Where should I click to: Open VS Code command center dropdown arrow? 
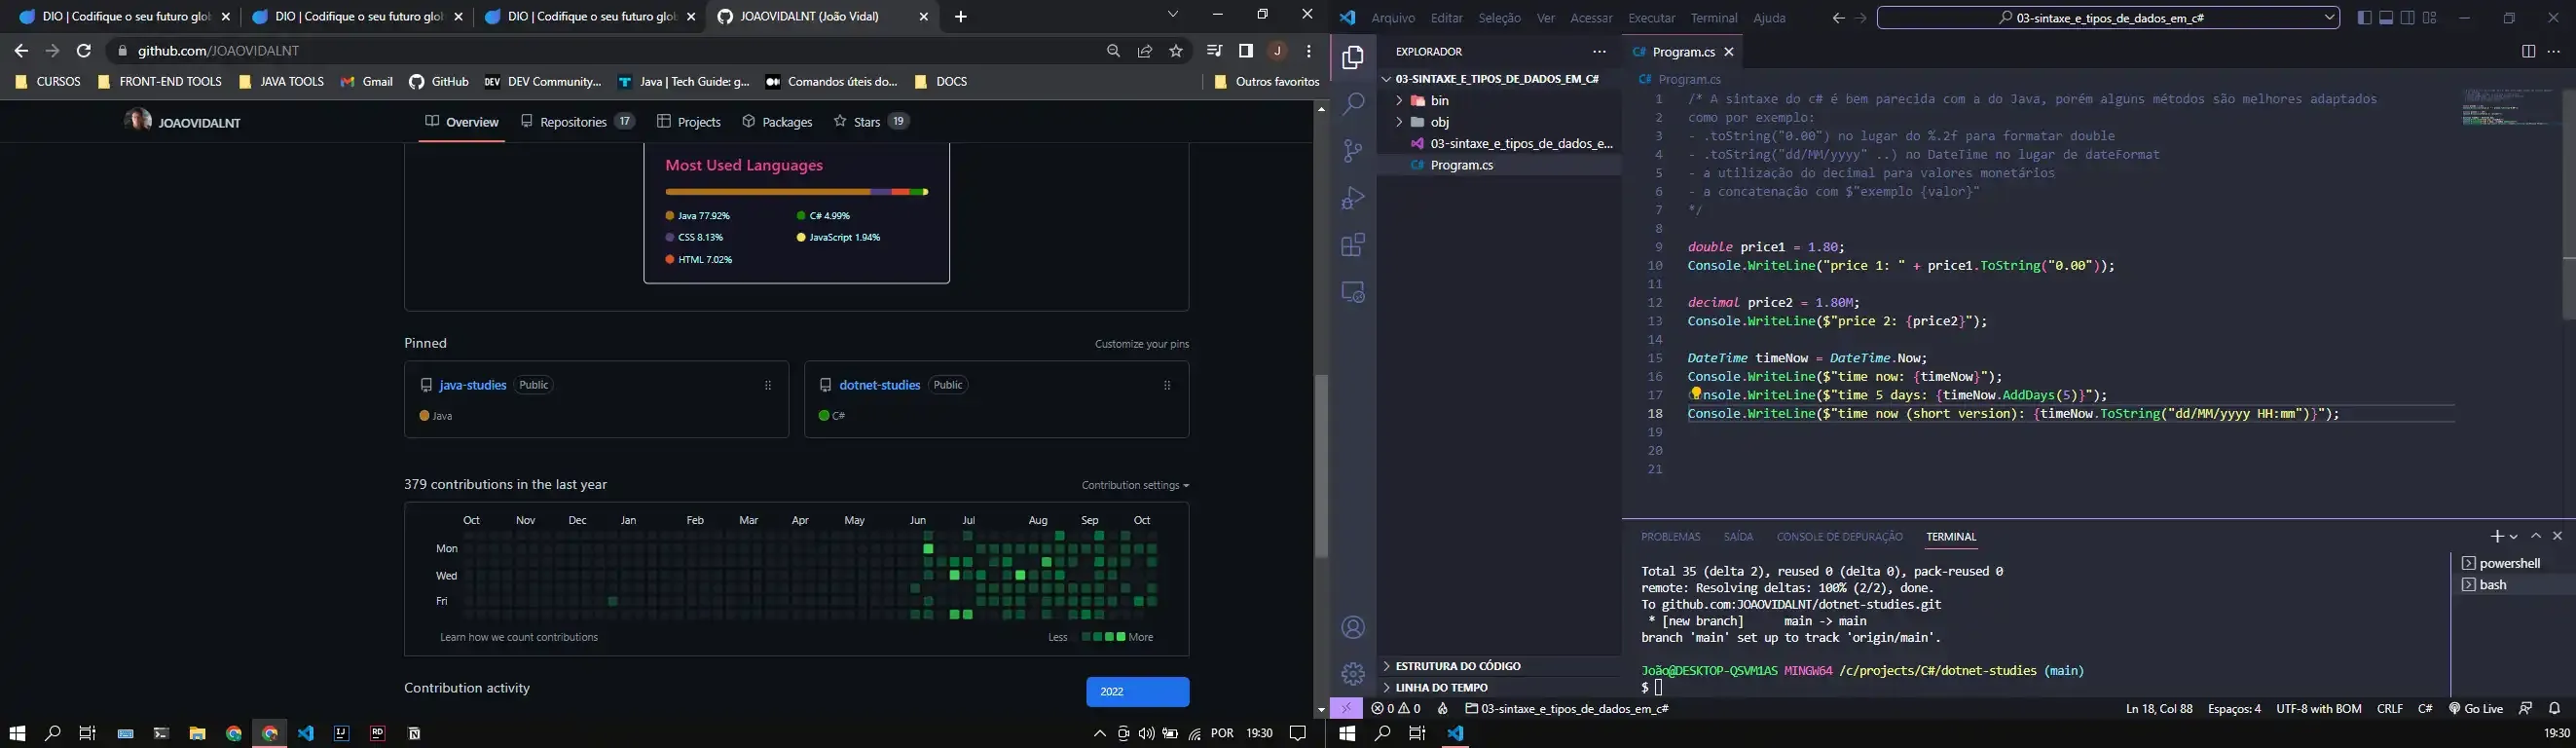coord(2329,18)
